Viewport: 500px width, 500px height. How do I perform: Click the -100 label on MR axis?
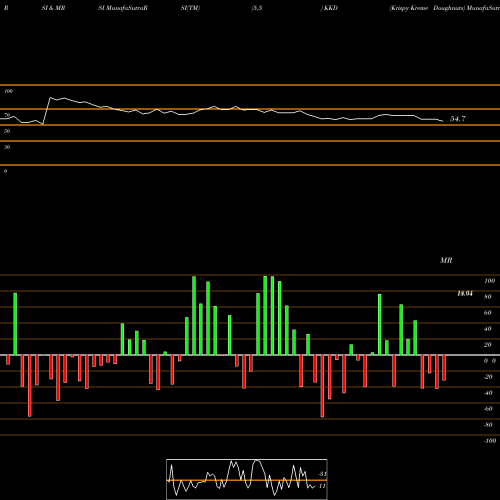[490, 441]
